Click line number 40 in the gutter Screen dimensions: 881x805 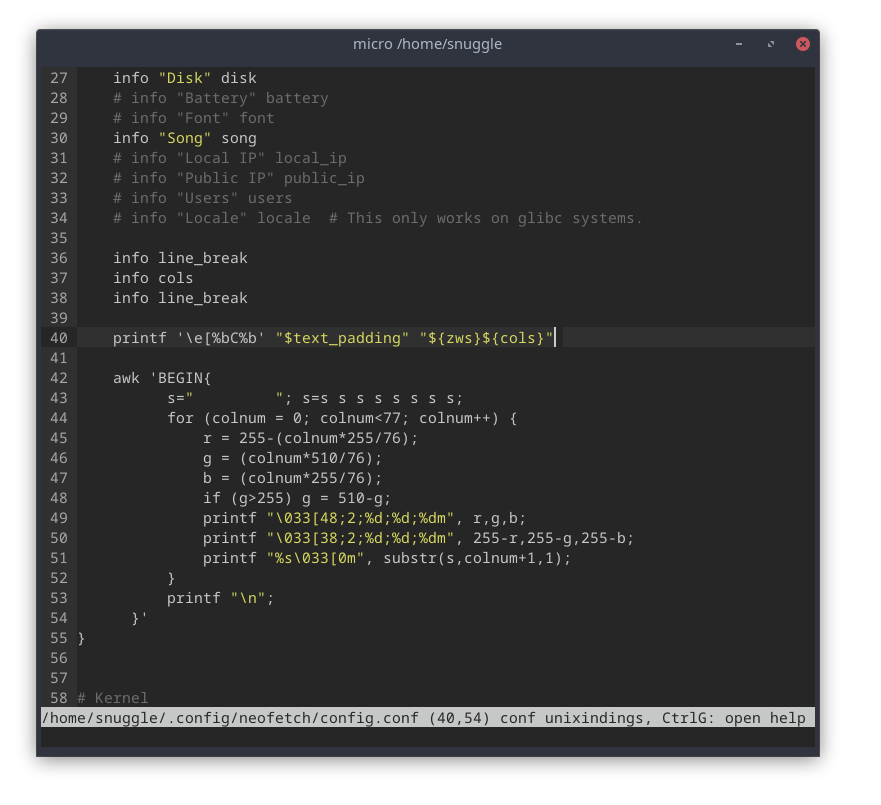pos(59,338)
